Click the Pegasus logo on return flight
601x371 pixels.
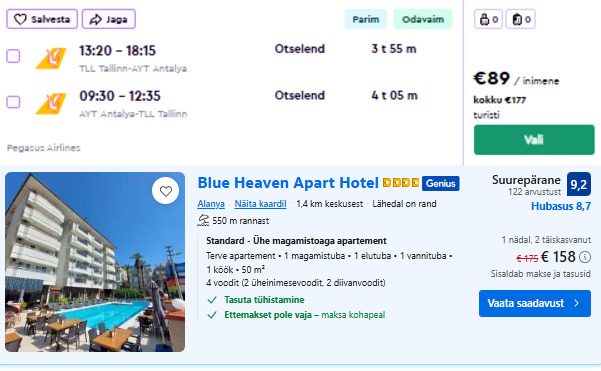point(51,103)
